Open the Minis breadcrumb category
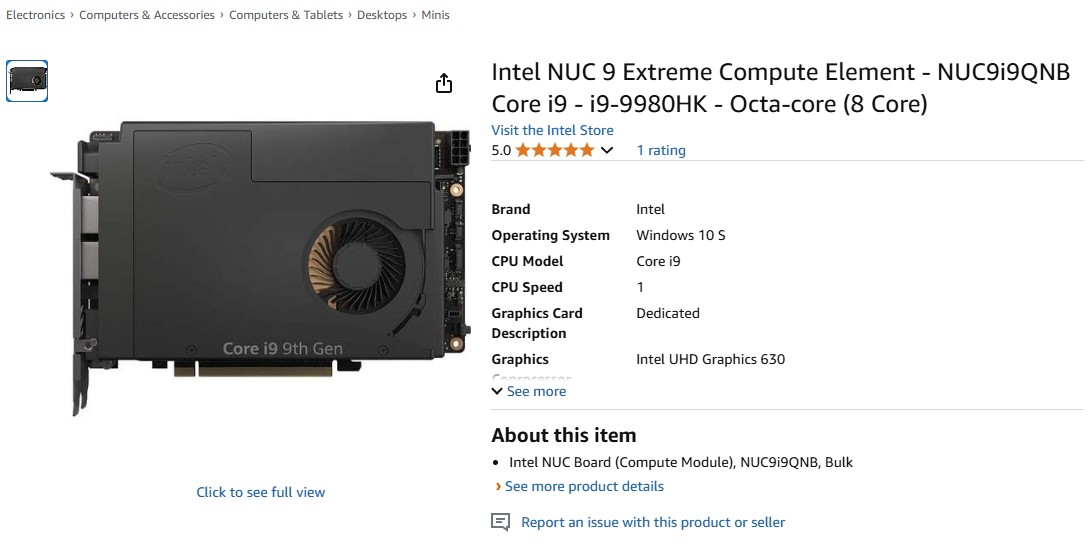This screenshot has height=548, width=1088. (x=436, y=15)
